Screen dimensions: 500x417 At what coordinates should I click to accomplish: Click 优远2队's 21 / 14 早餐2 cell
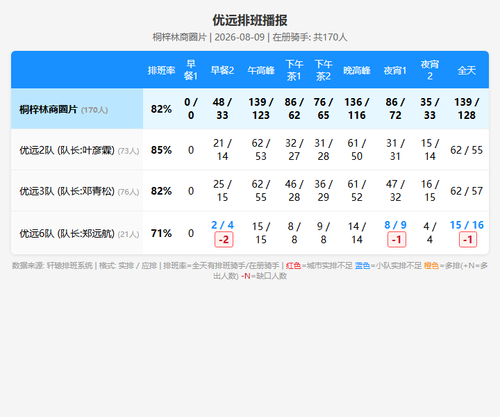pyautogui.click(x=222, y=150)
